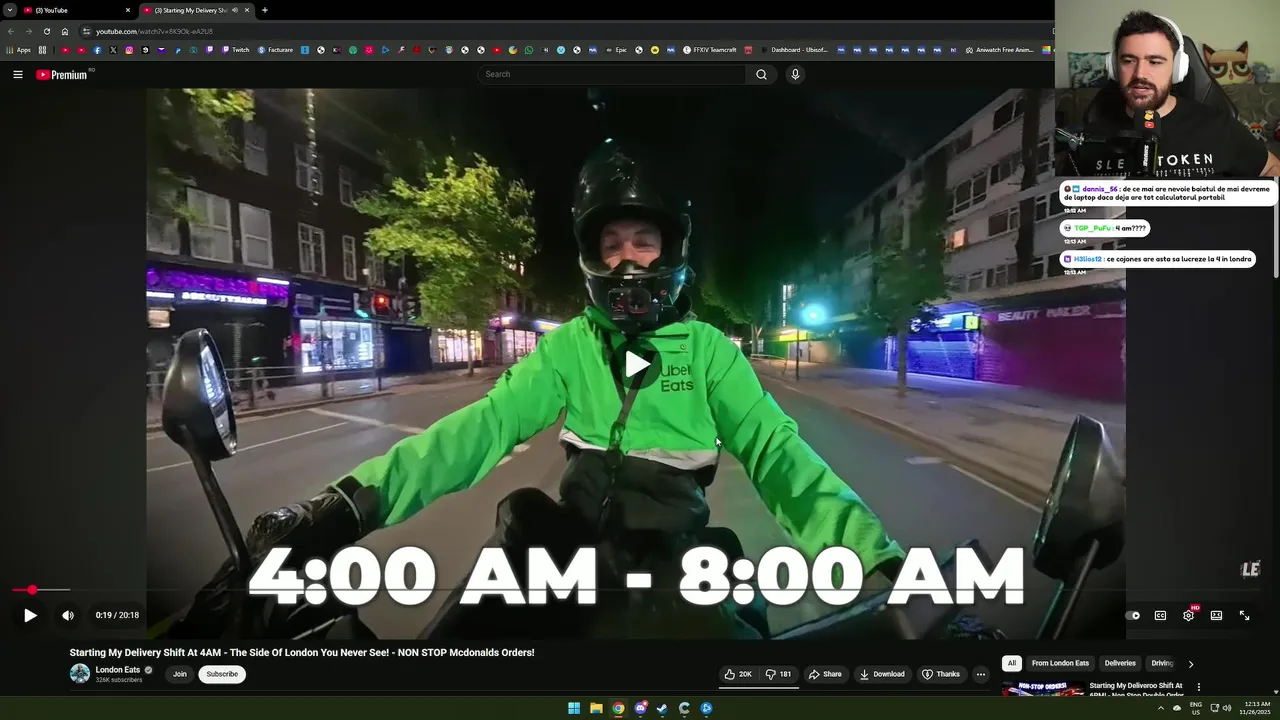Go to YouTube Premium home logo
This screenshot has width=1280, height=720.
point(62,74)
